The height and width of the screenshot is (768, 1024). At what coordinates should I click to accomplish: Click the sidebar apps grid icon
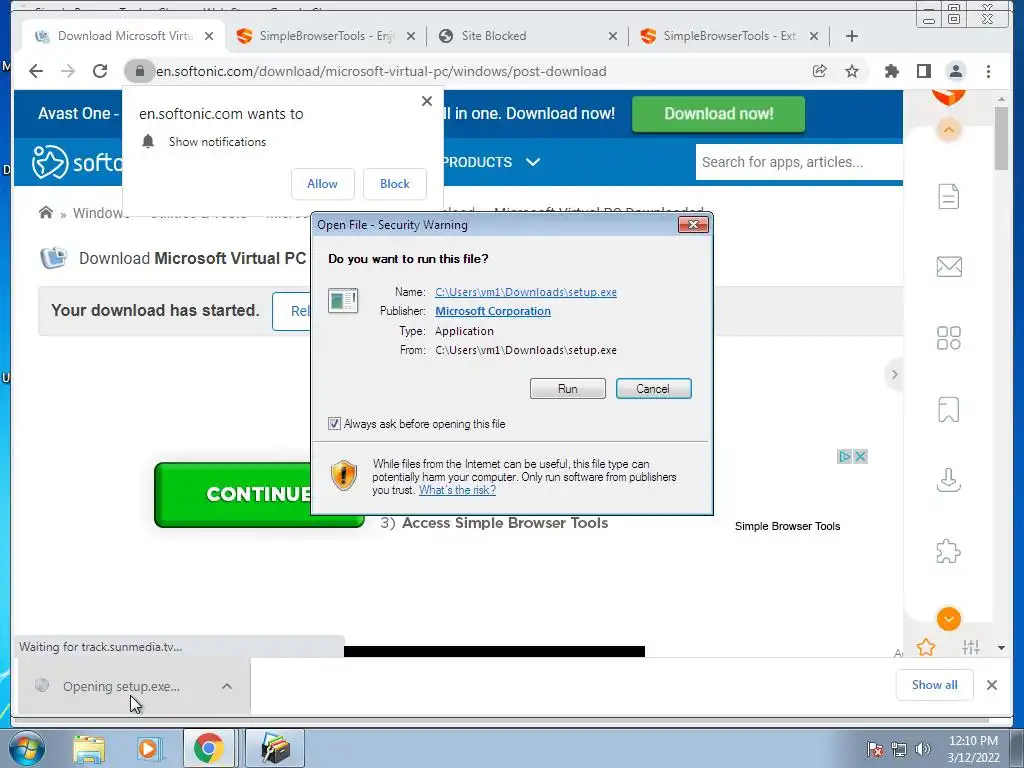click(x=948, y=338)
